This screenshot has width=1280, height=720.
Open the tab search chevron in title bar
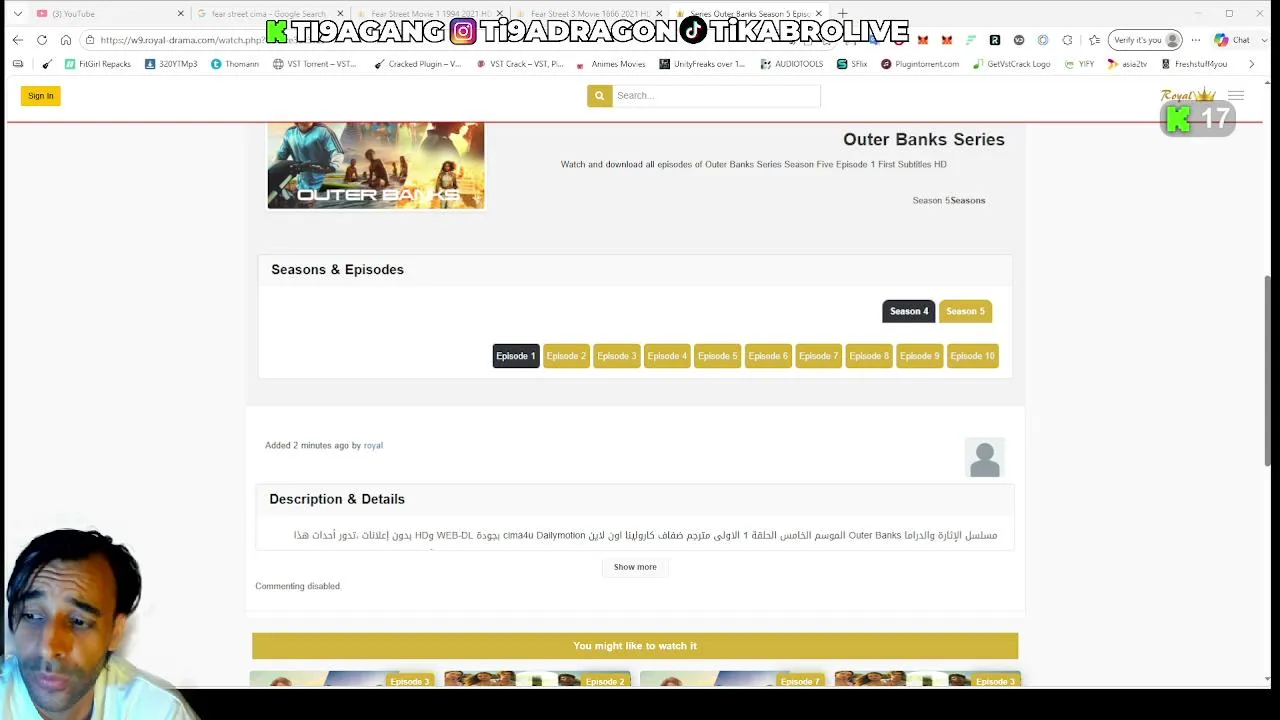point(17,14)
